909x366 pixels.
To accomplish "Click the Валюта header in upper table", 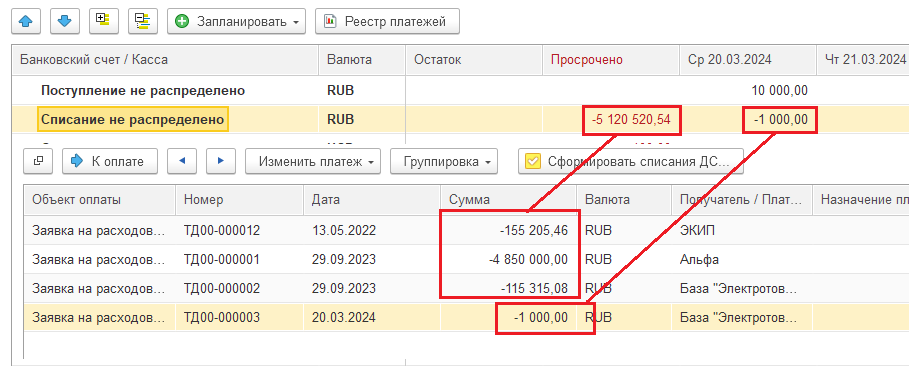I will click(362, 60).
